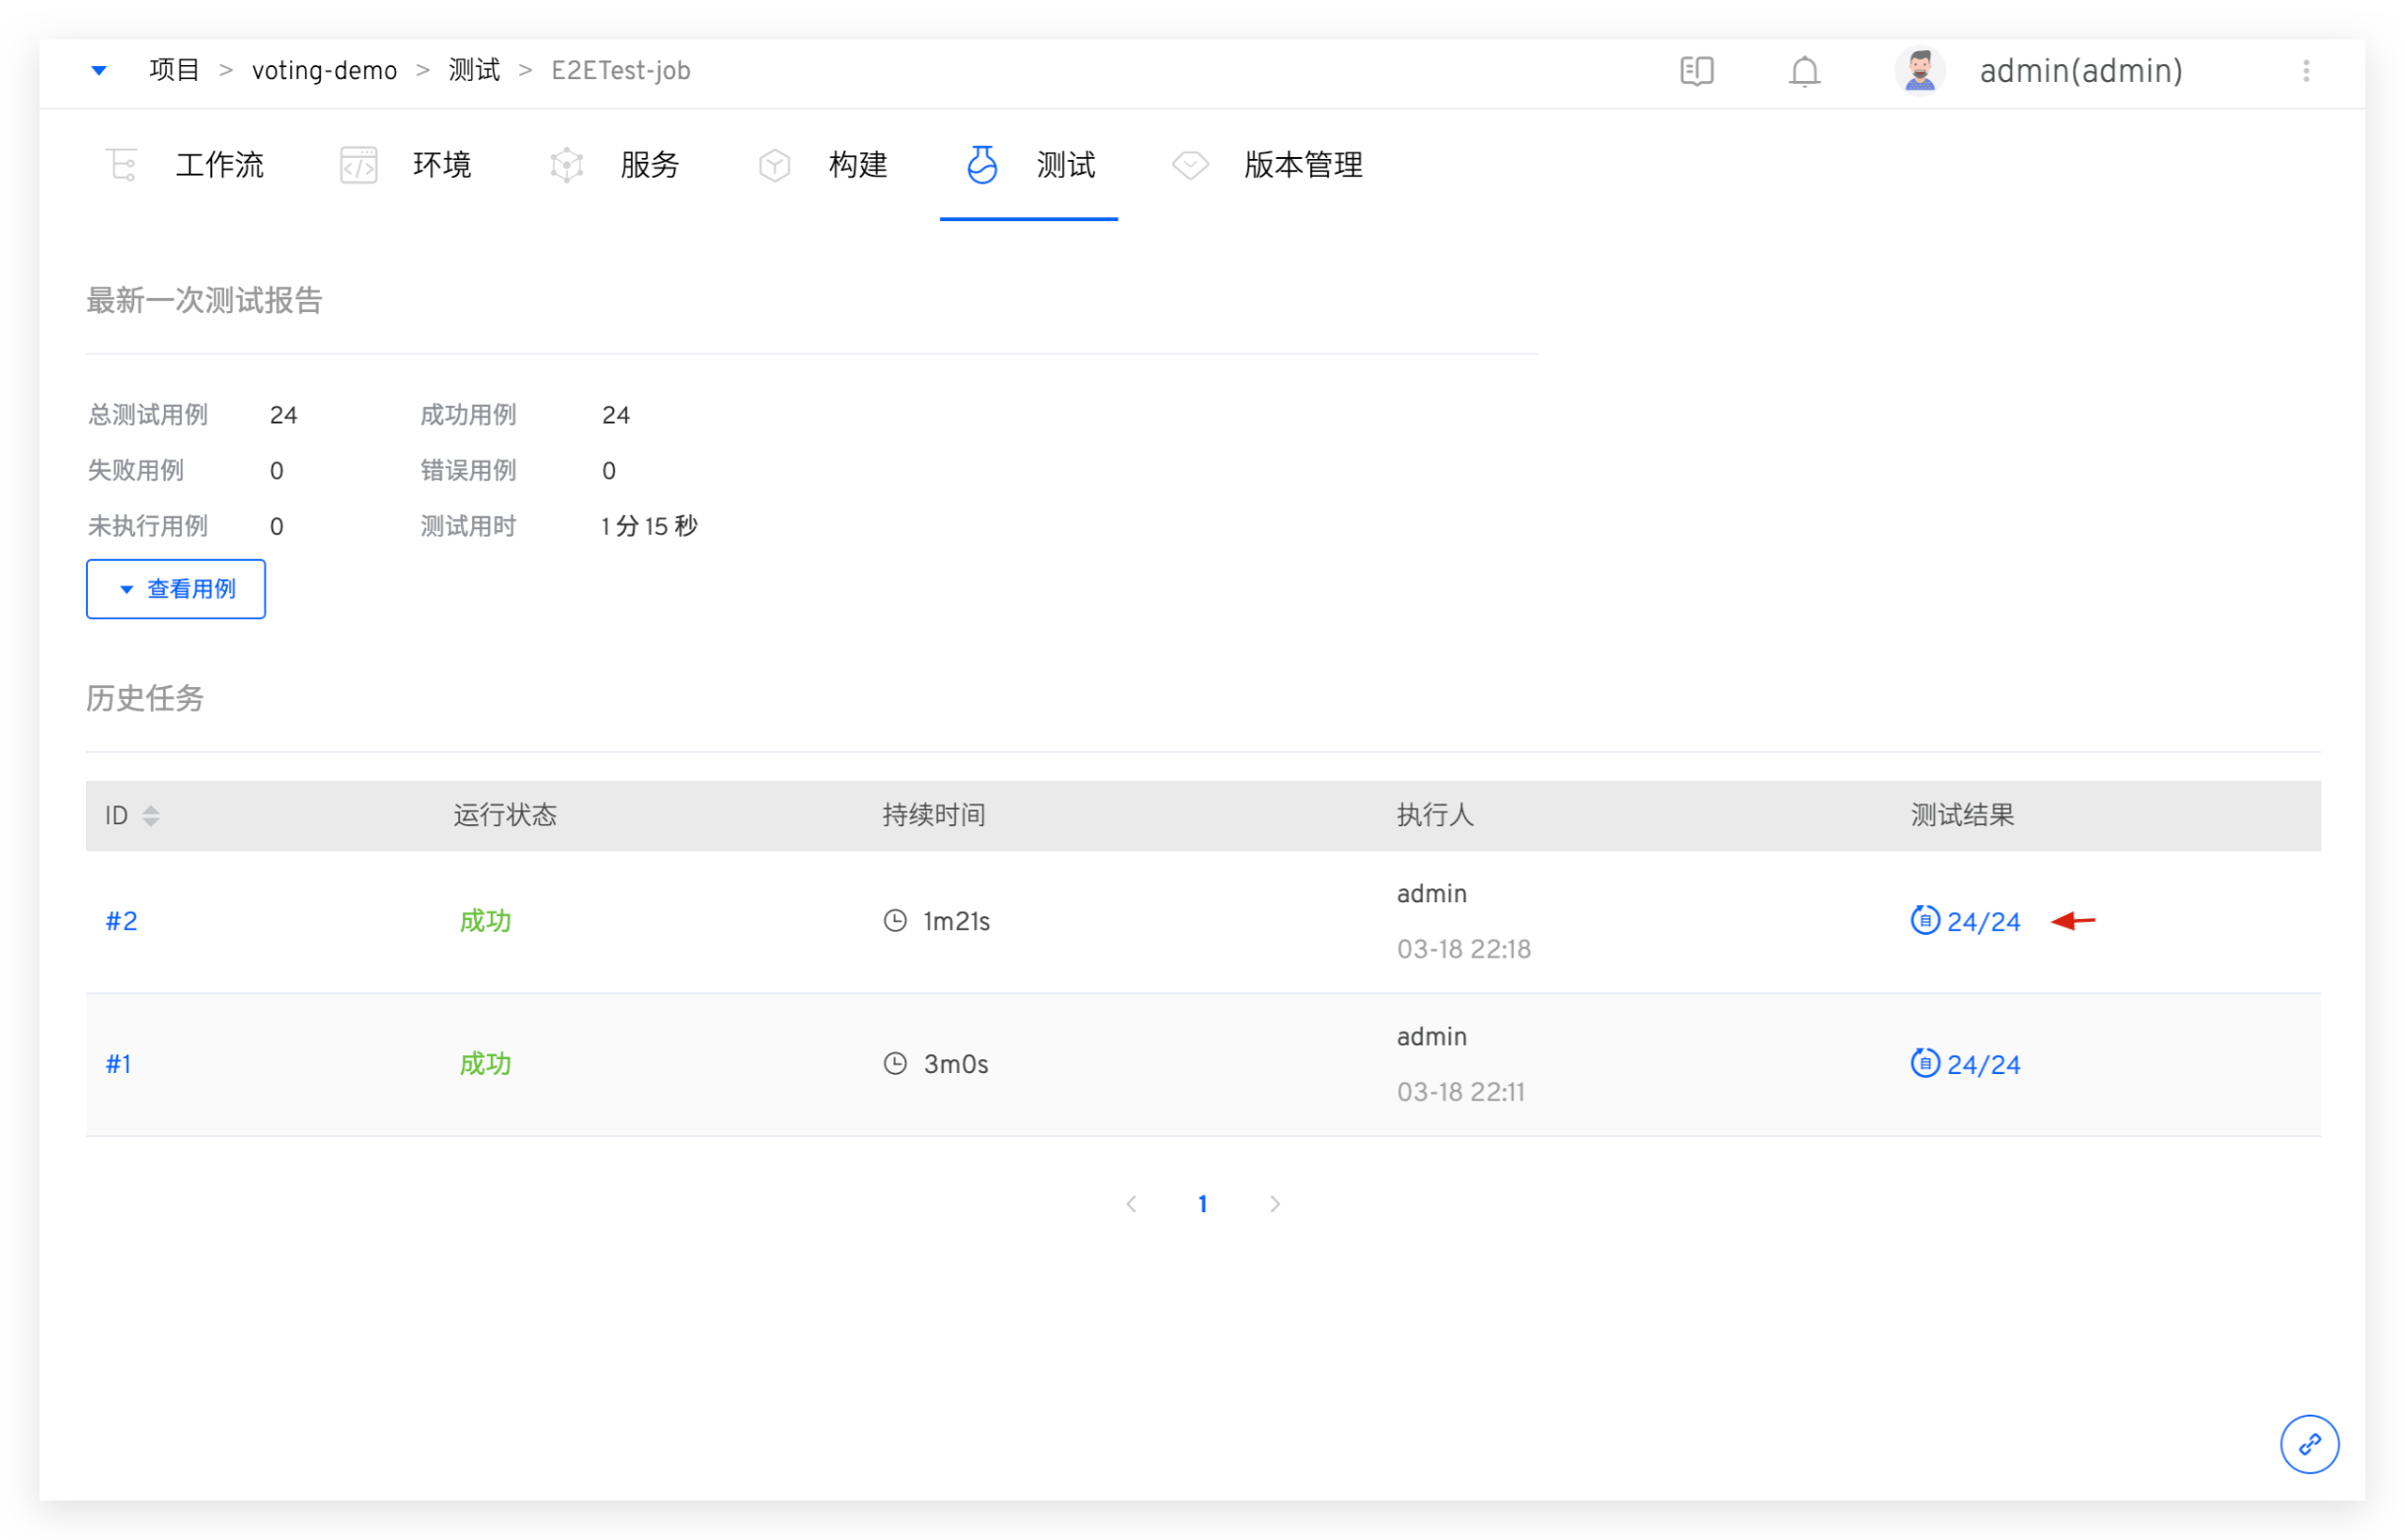Open the three-dot menu near admin(admin)
This screenshot has width=2405, height=1540.
2307,71
